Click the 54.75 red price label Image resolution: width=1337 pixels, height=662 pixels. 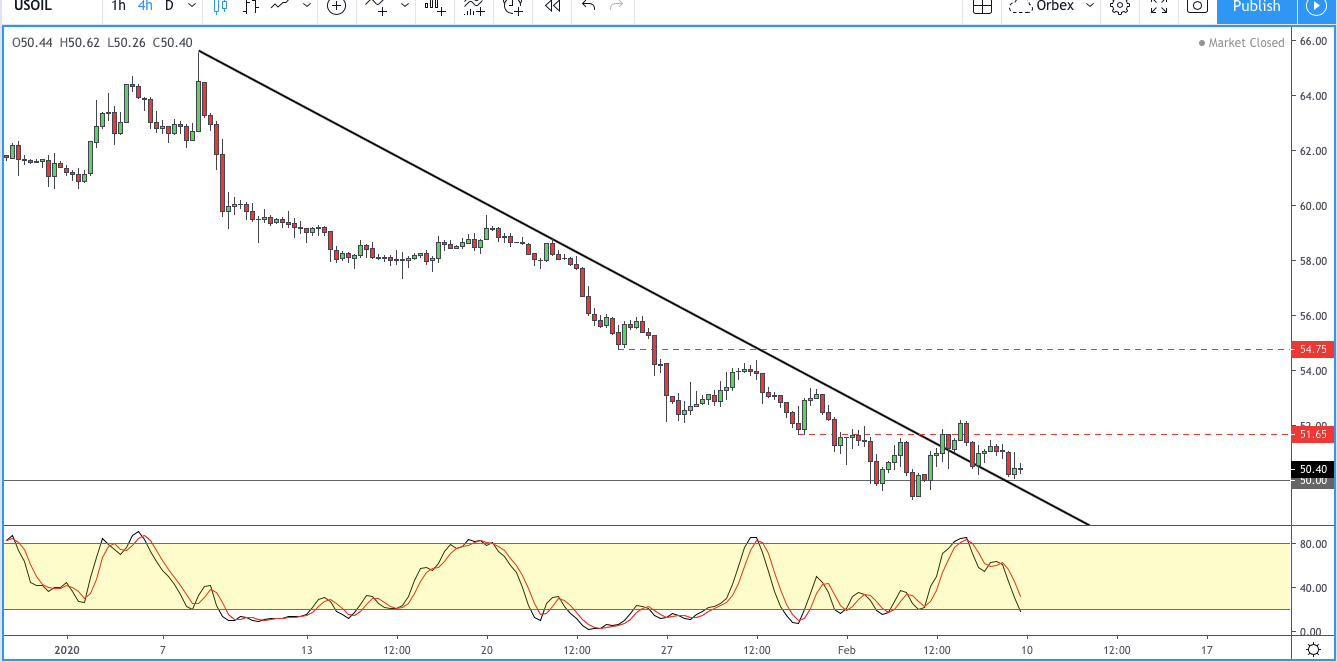click(1314, 349)
